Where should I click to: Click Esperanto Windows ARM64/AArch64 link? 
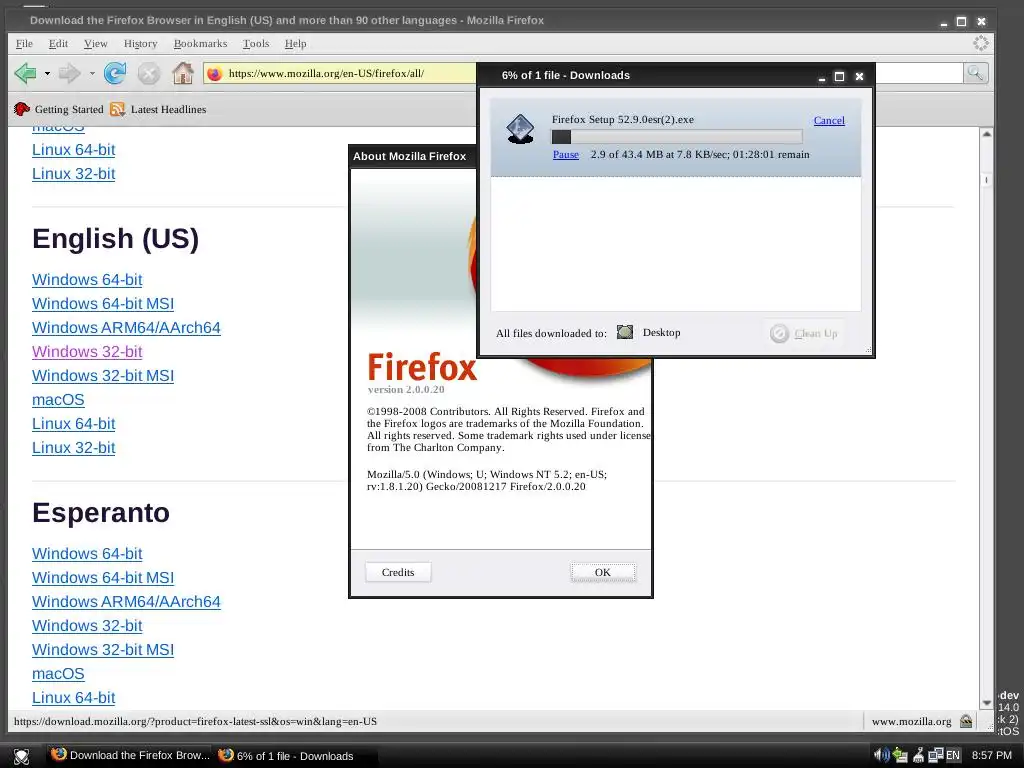[x=126, y=601]
